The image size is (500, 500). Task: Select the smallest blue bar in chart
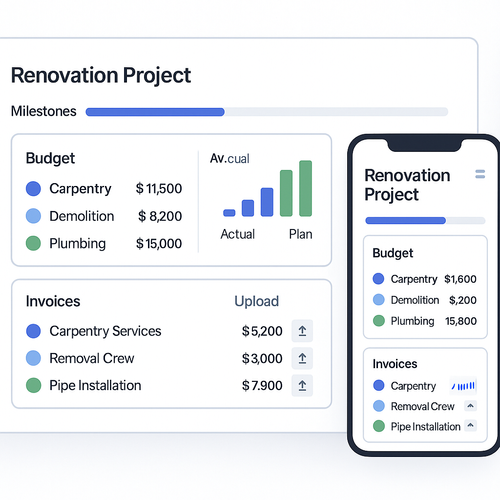point(229,213)
